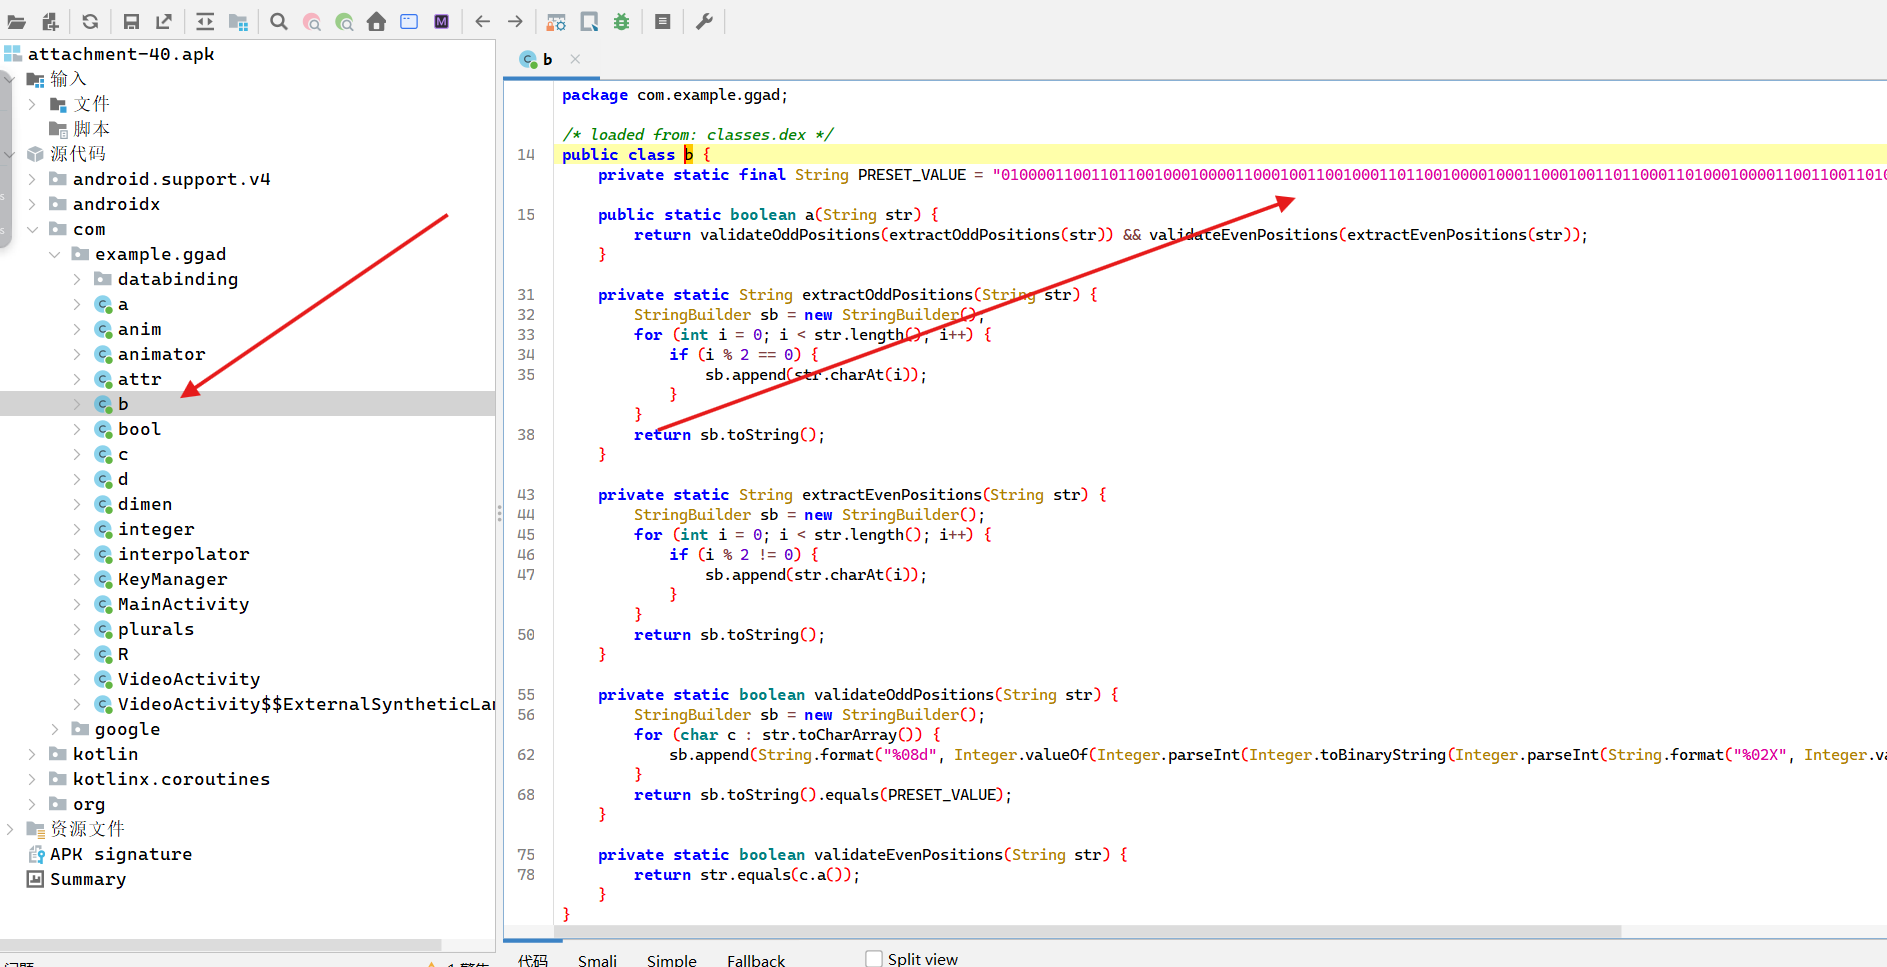The height and width of the screenshot is (967, 1887).
Task: Close the b editor tab
Action: point(575,59)
